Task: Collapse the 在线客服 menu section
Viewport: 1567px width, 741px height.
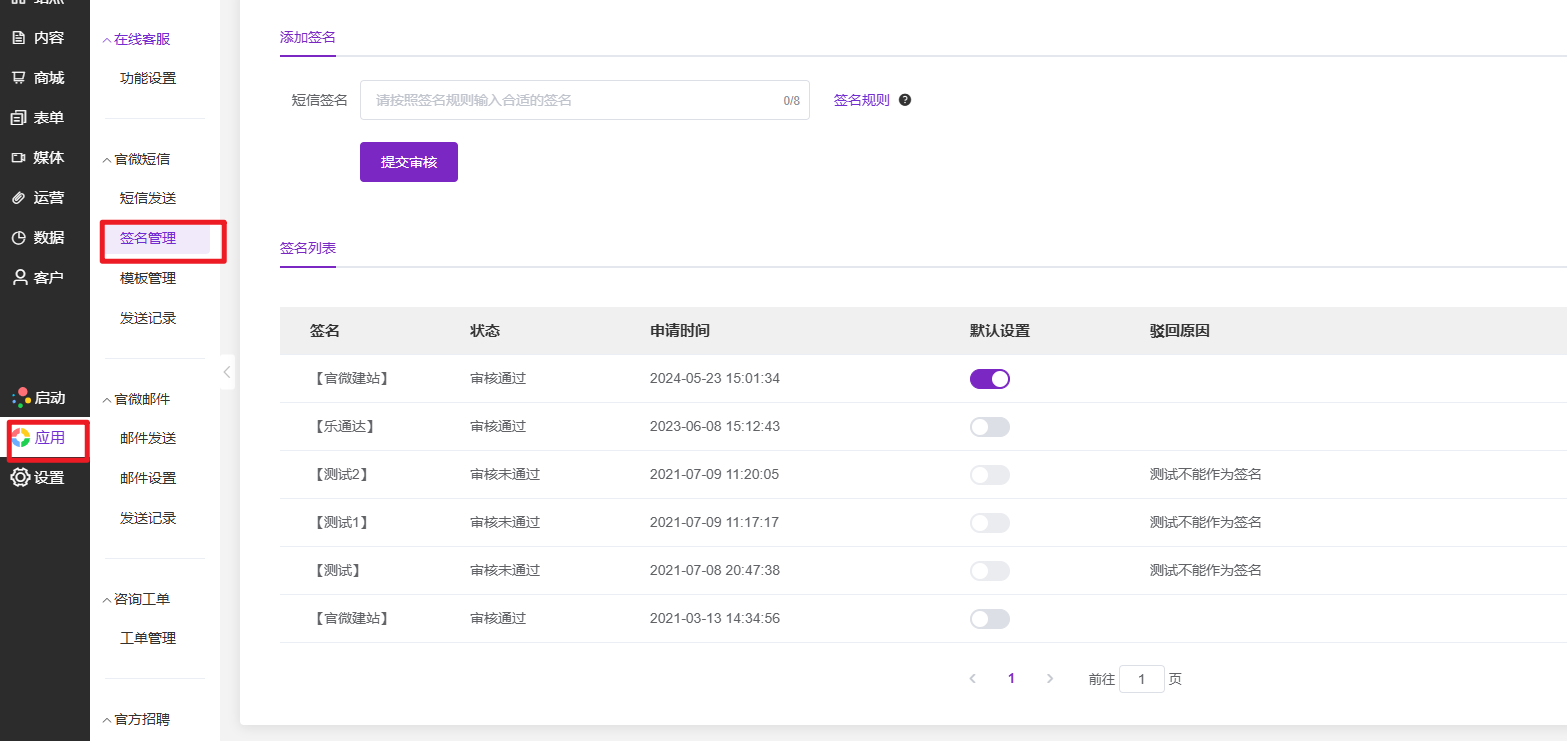Action: [108, 40]
